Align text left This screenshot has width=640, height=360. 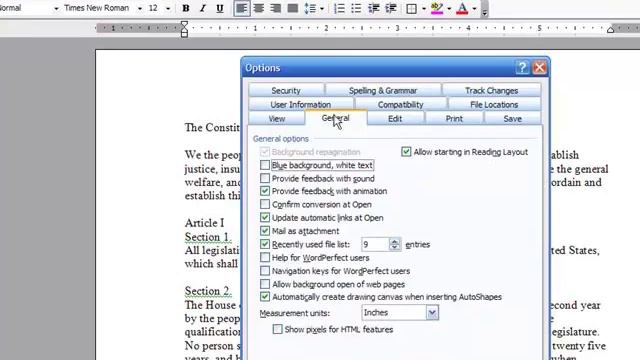pos(242,8)
